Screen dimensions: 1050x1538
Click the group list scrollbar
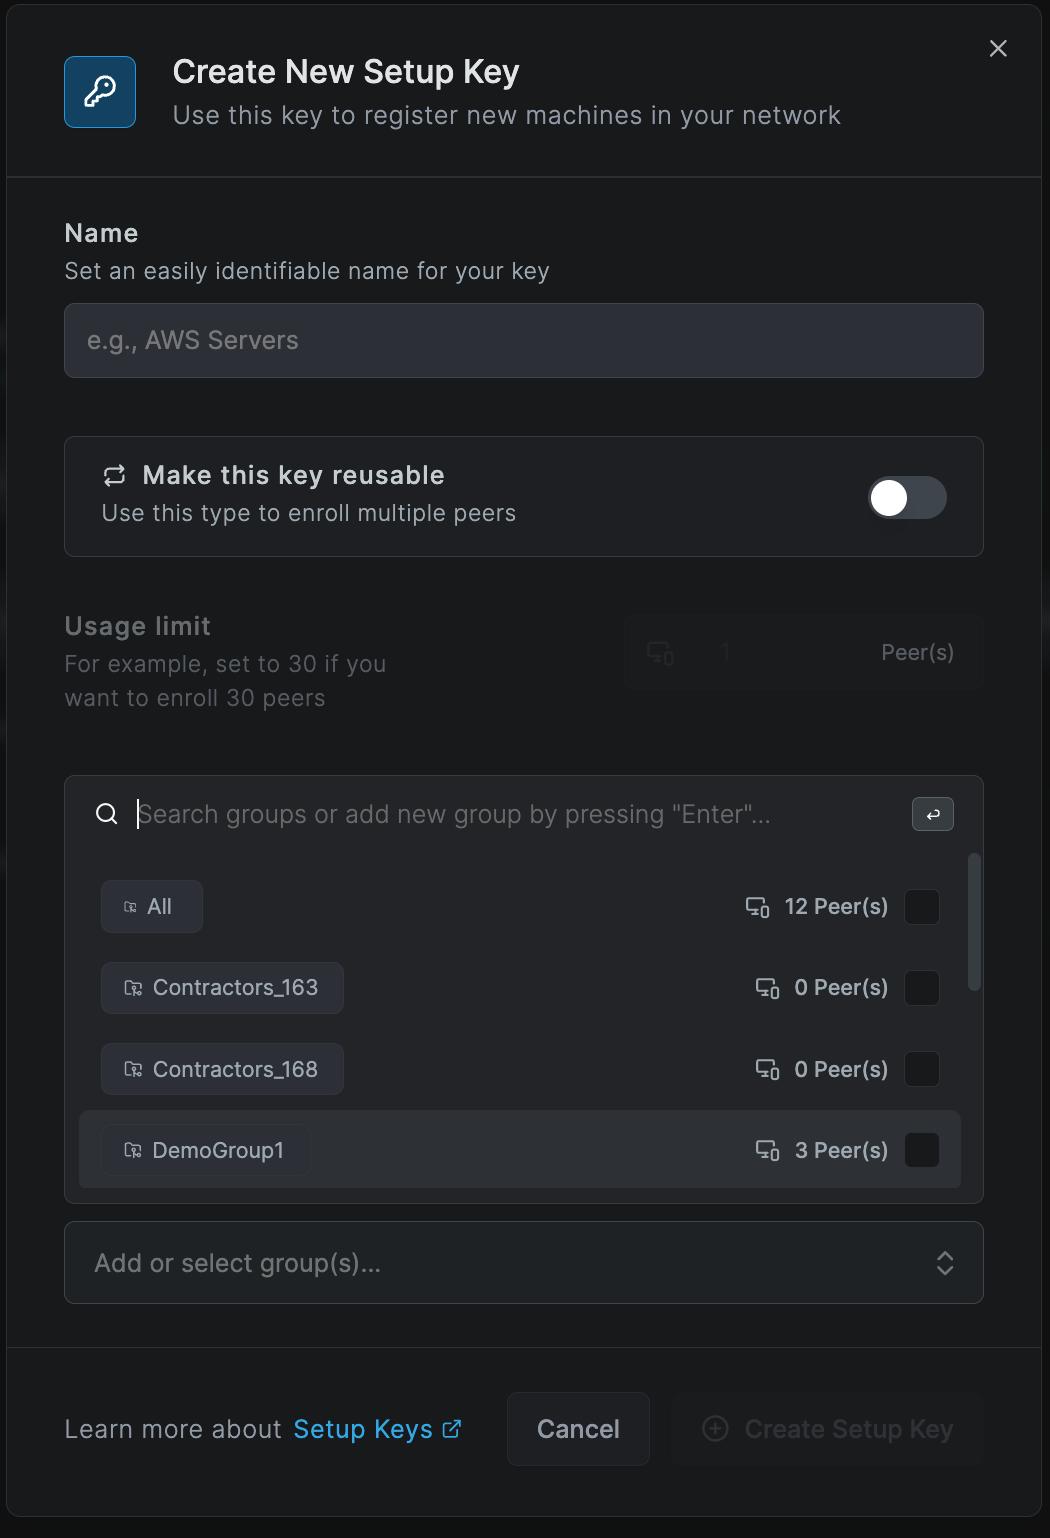pos(974,922)
